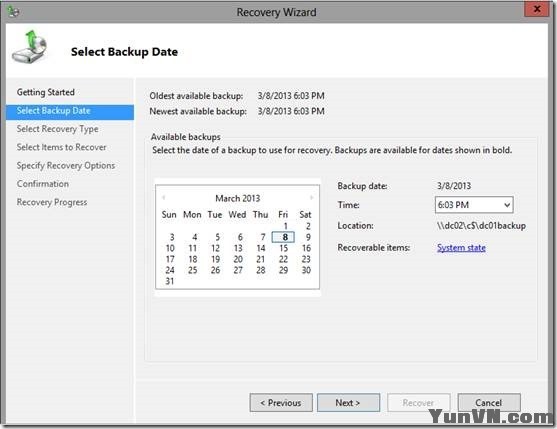Click the Backup date value 3/8/2013
557x429 pixels.
pos(454,186)
